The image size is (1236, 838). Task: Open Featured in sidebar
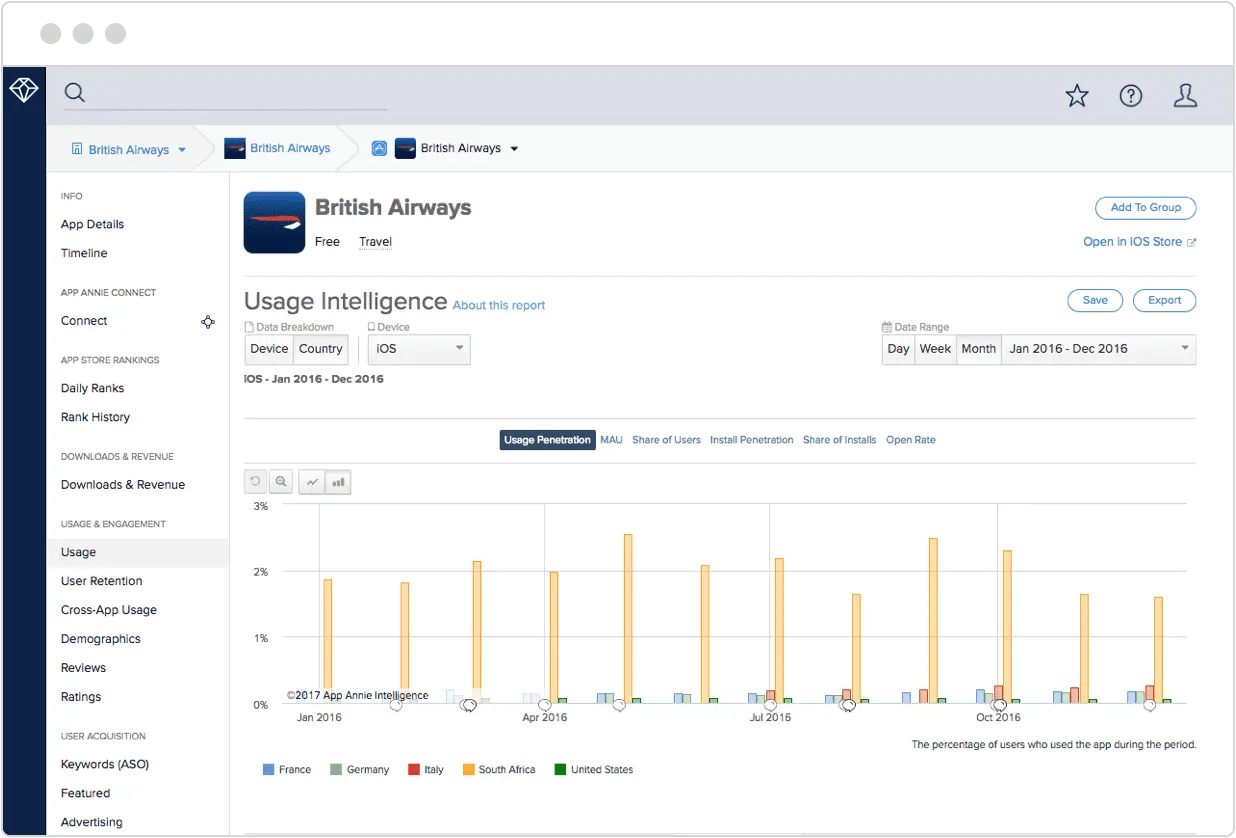[86, 794]
